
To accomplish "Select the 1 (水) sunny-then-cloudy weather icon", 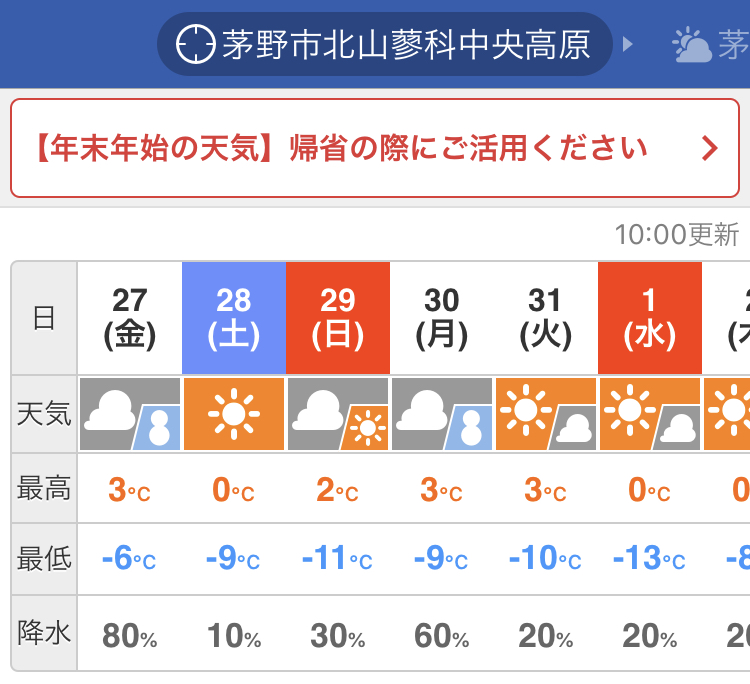I will click(650, 414).
